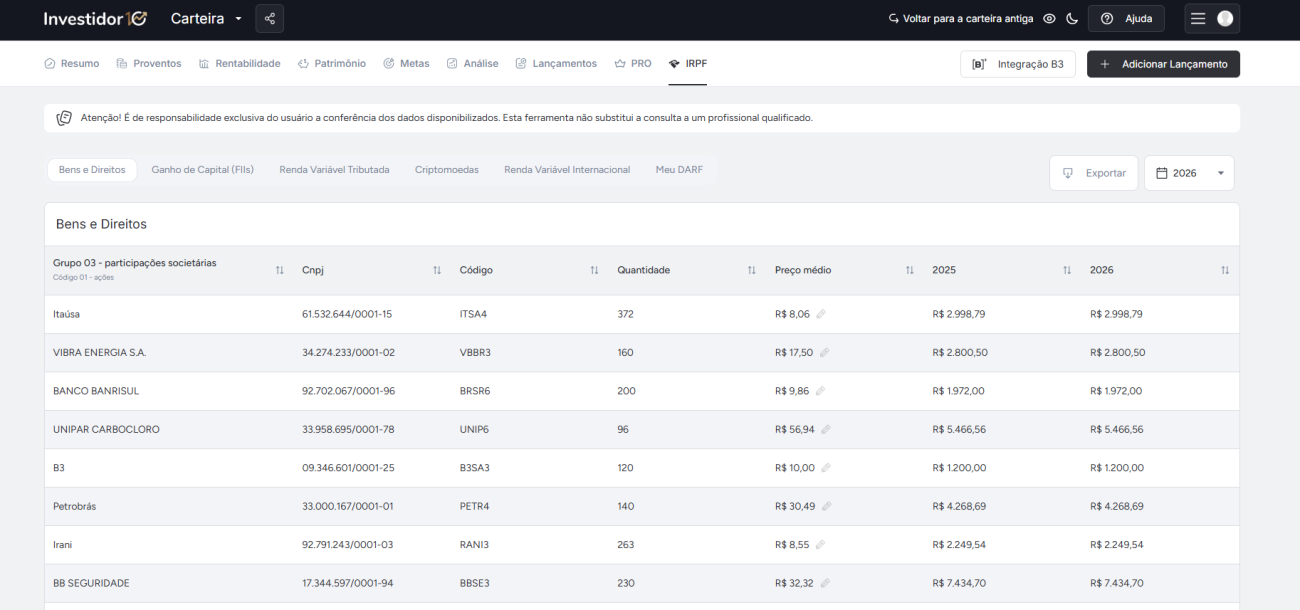This screenshot has width=1300, height=610.
Task: Toggle values visibility with eye icon
Action: 1049,19
